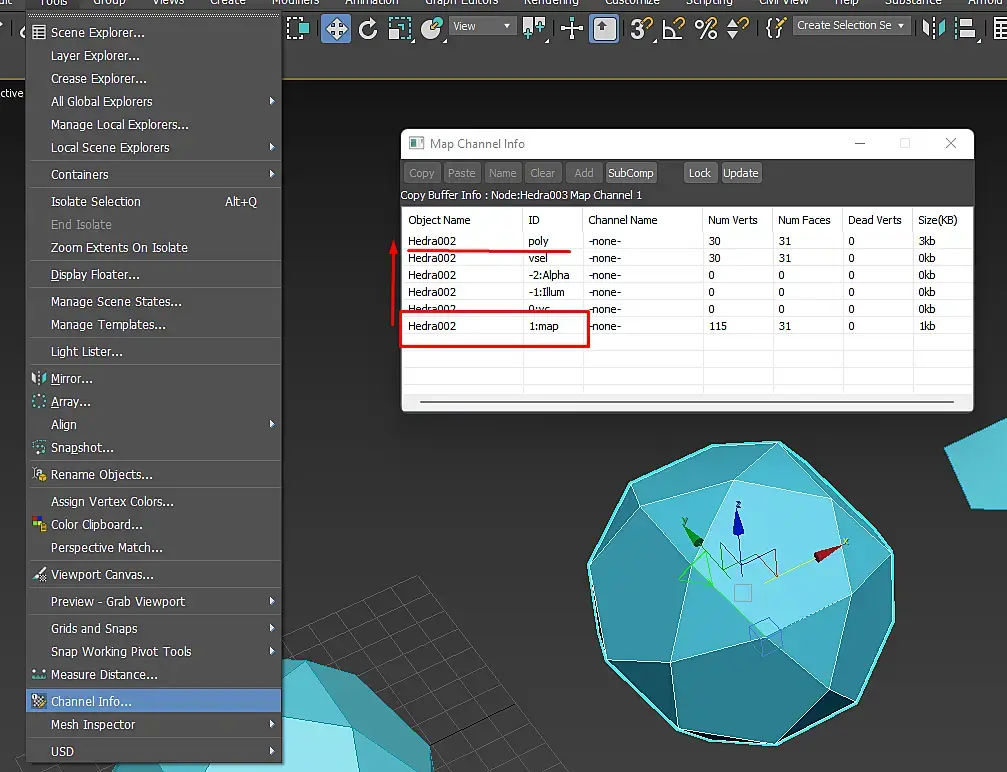
Task: Toggle the SubComp button
Action: [630, 173]
